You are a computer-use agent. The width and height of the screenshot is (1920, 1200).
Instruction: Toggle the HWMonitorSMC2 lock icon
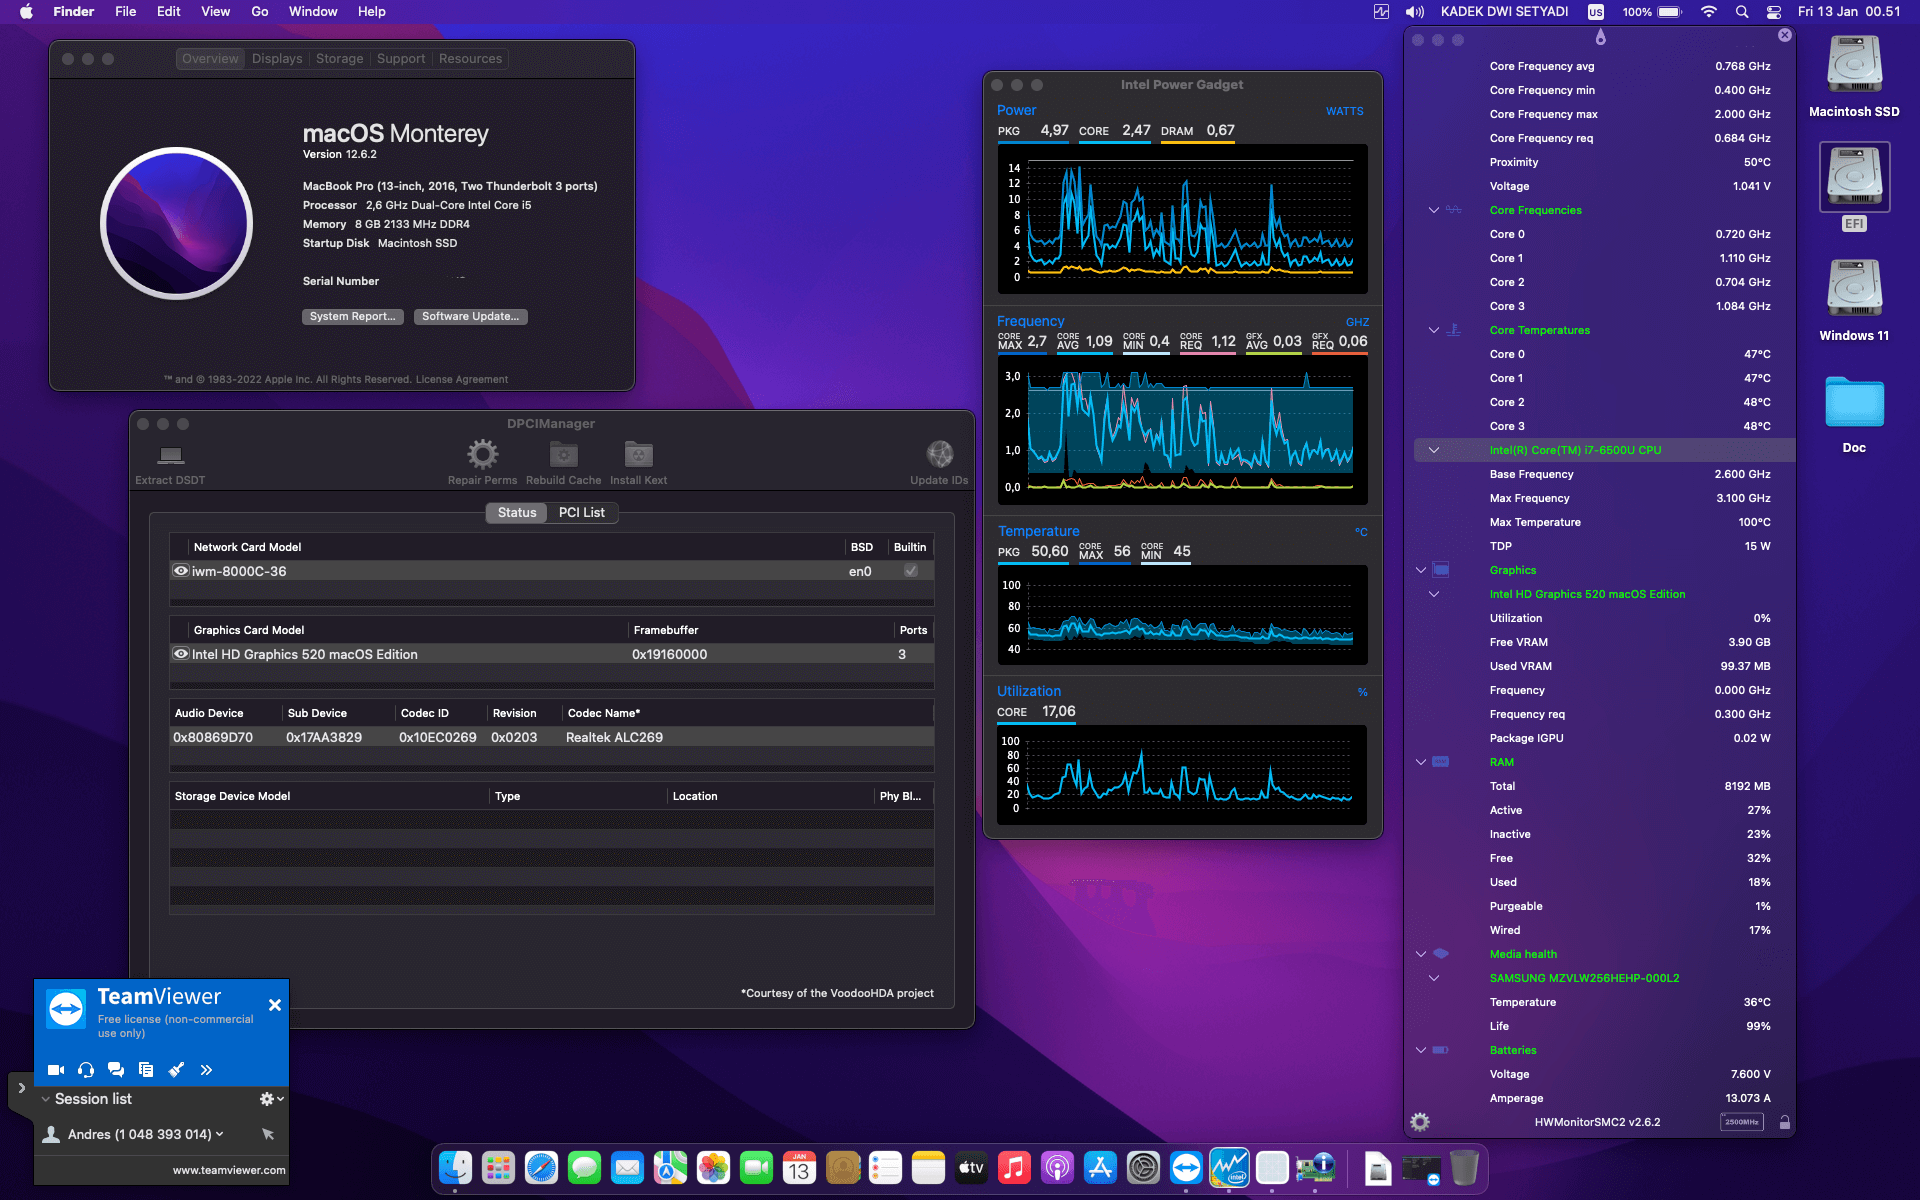tap(1785, 1122)
